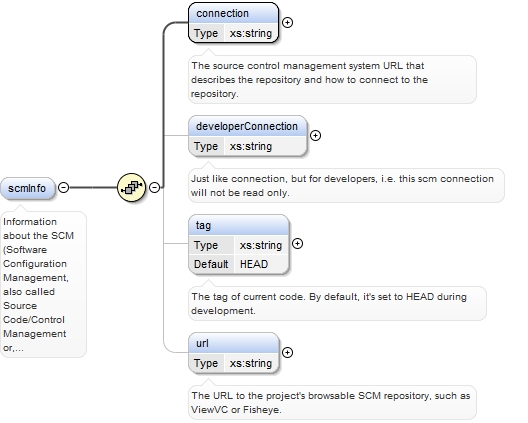
Task: Select the tag element header
Action: pyautogui.click(x=239, y=226)
